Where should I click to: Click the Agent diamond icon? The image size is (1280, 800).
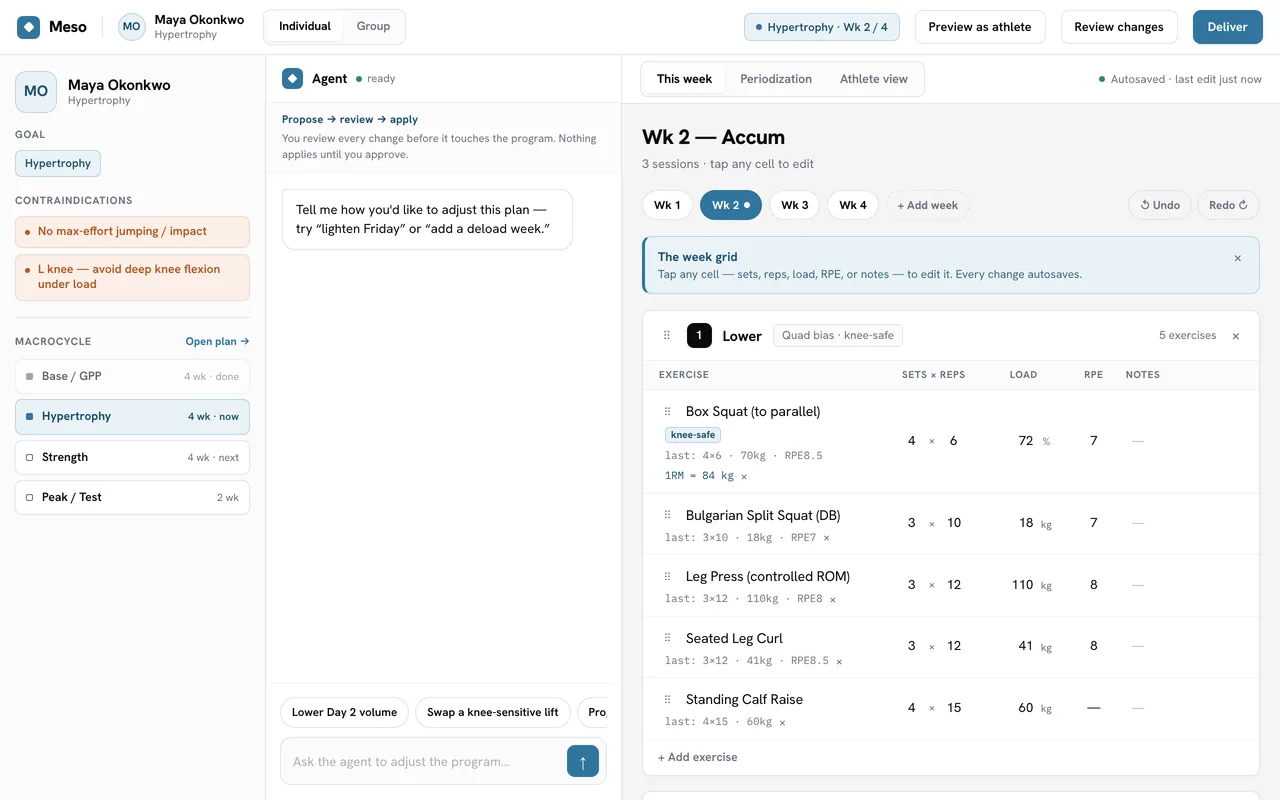[292, 78]
